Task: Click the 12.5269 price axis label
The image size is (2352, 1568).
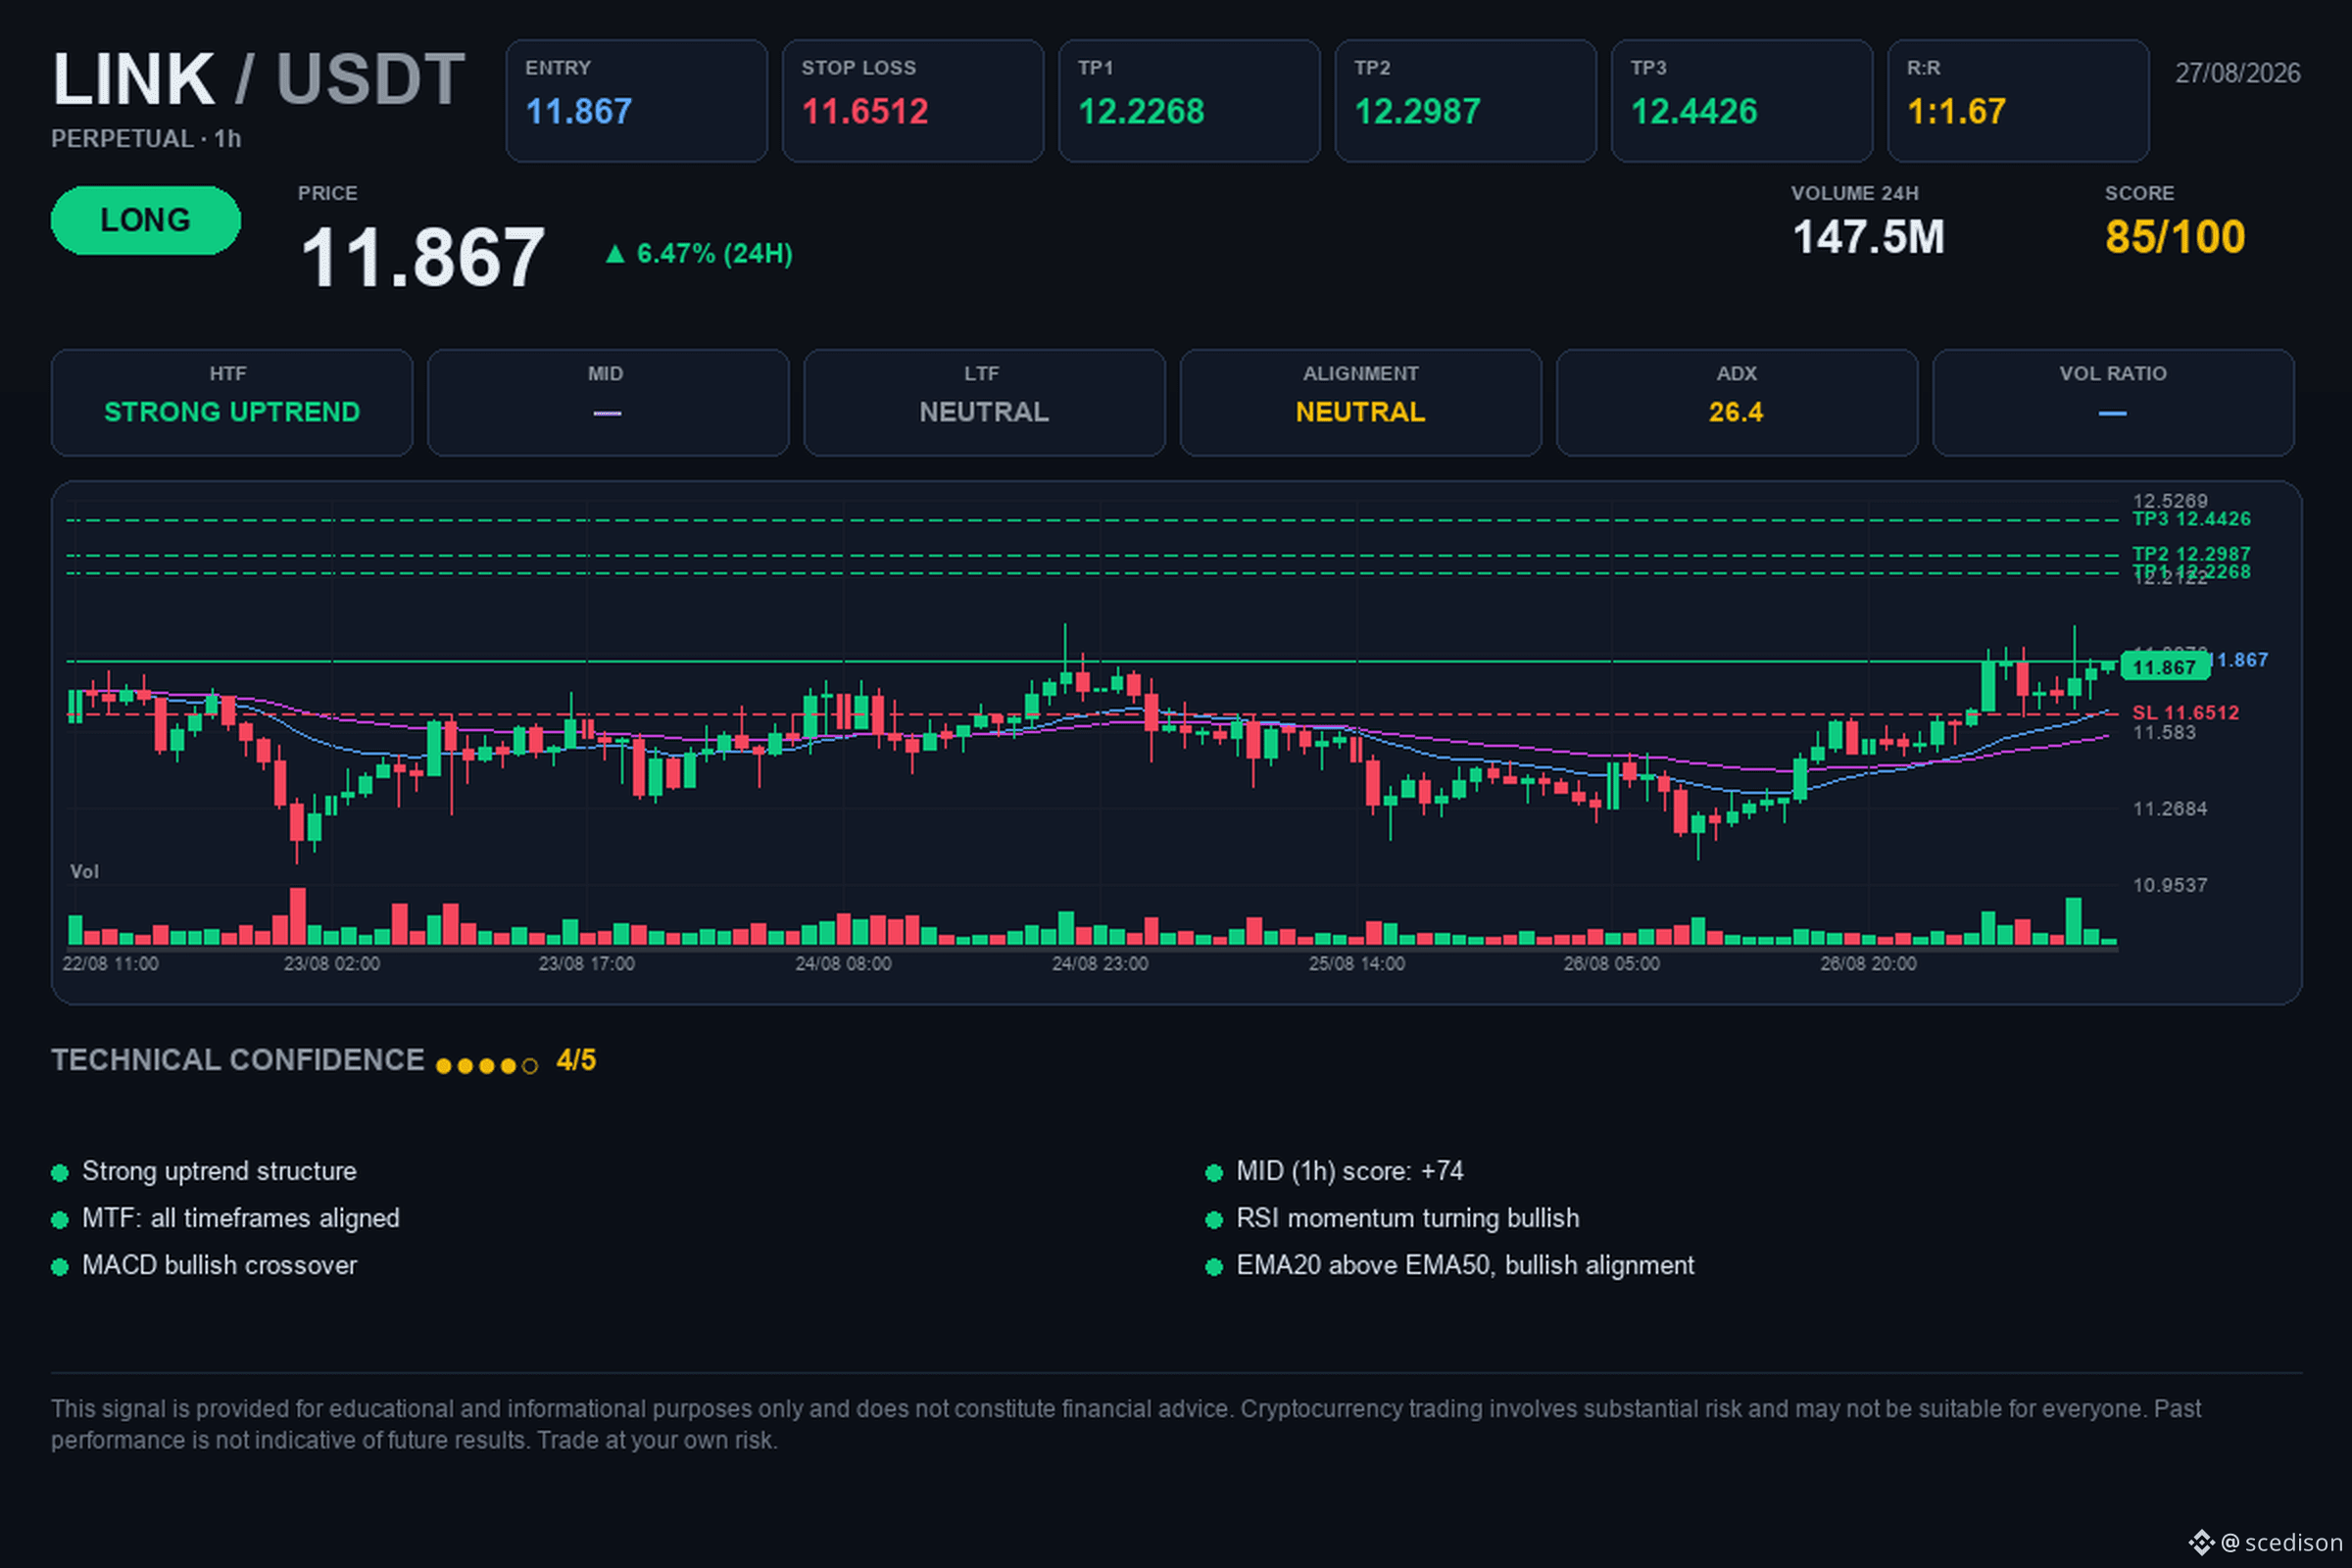Action: coord(2170,501)
